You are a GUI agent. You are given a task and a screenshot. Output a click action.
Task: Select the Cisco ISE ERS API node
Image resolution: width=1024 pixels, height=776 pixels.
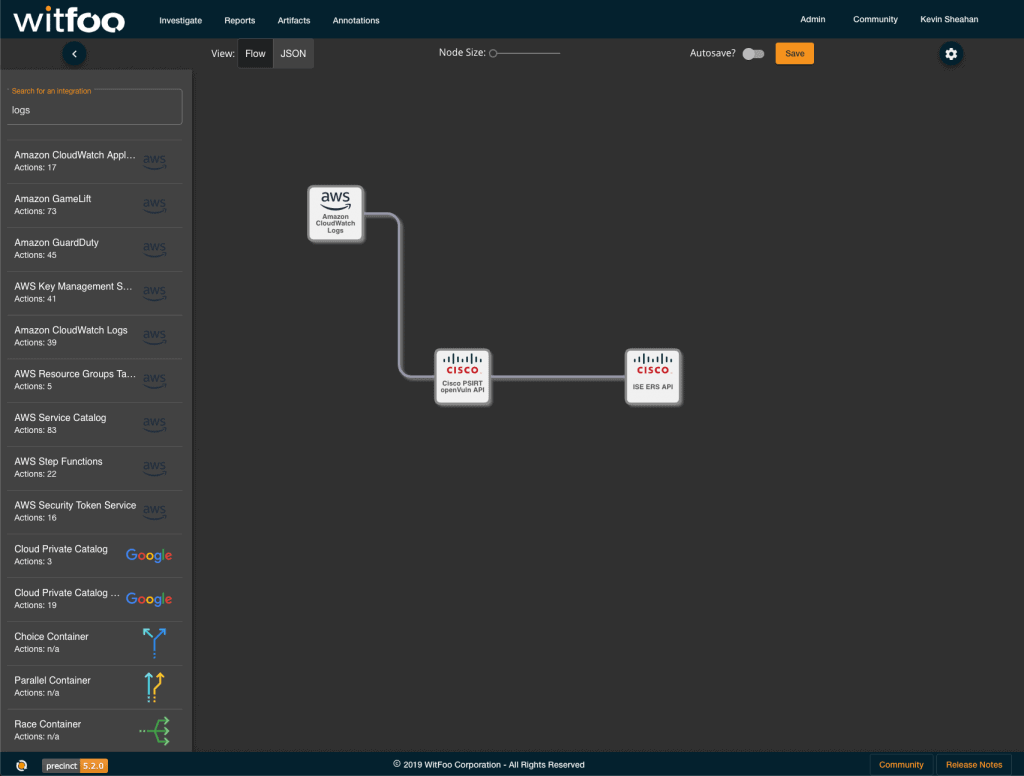(x=652, y=377)
